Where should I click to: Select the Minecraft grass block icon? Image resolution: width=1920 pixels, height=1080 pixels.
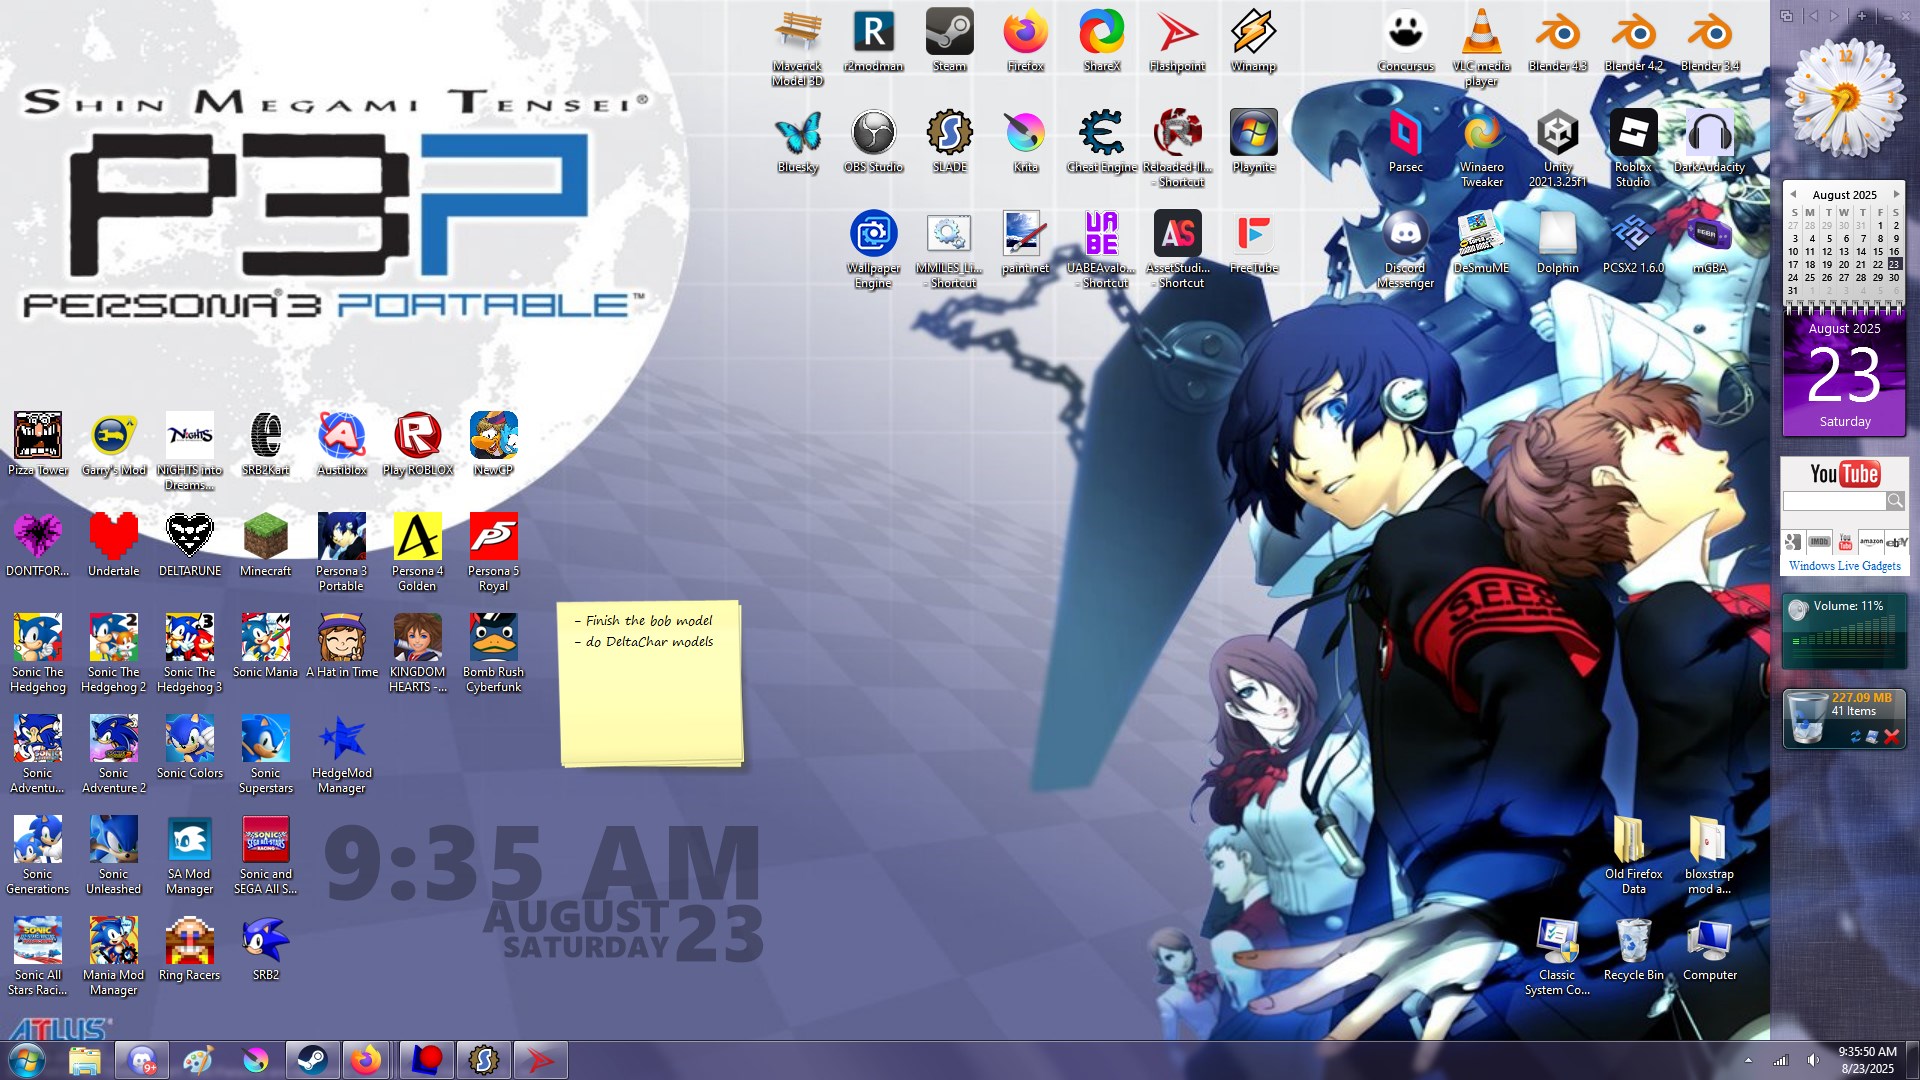coord(266,546)
